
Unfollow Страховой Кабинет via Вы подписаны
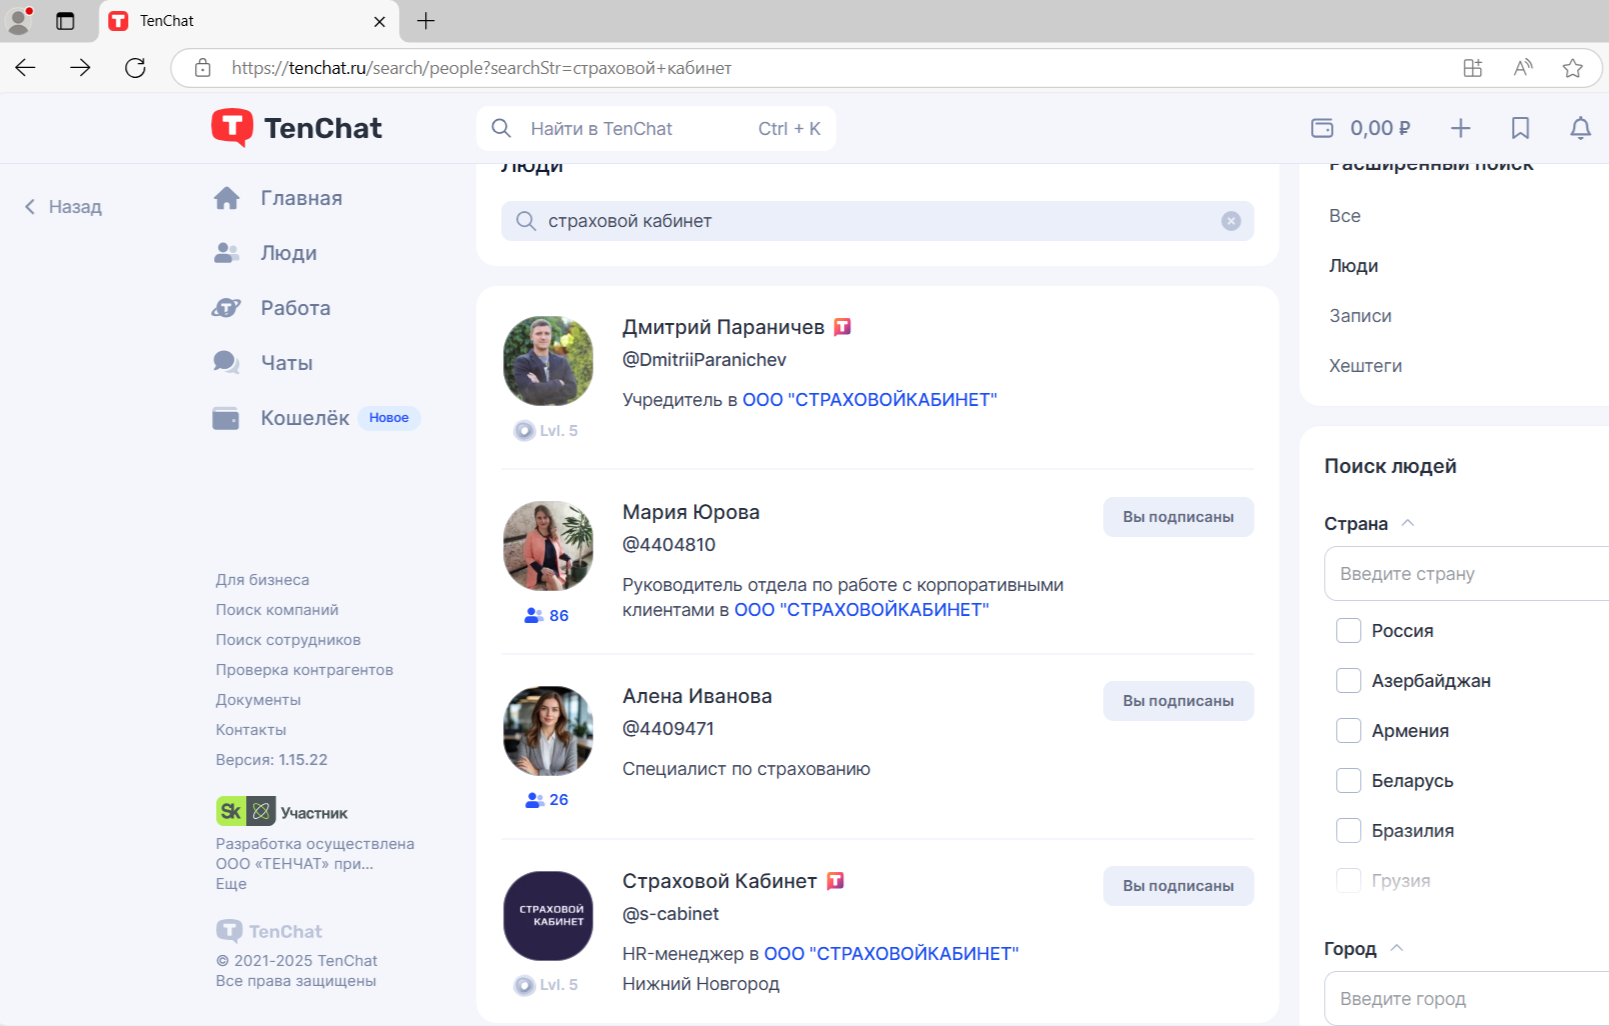click(1178, 886)
